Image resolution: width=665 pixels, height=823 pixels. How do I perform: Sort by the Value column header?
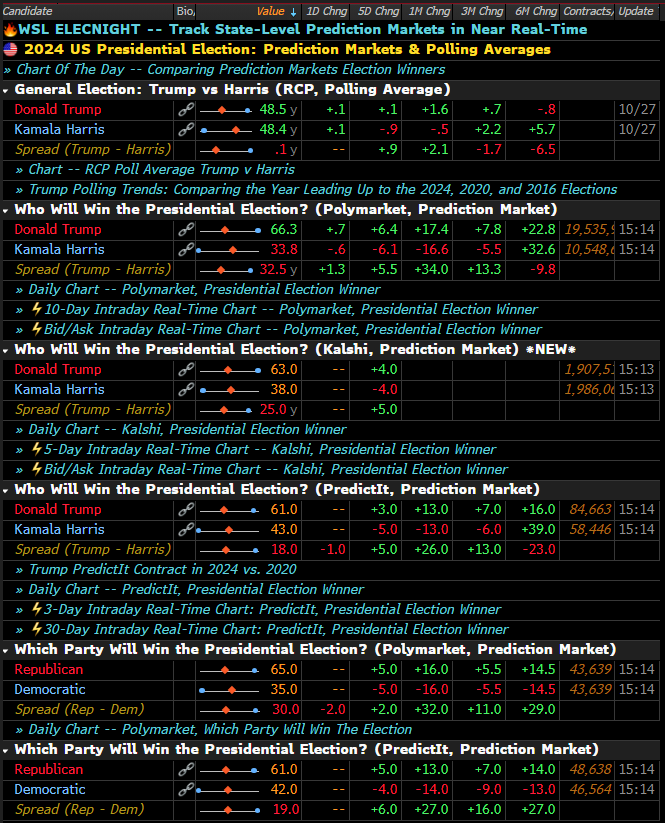tap(271, 11)
